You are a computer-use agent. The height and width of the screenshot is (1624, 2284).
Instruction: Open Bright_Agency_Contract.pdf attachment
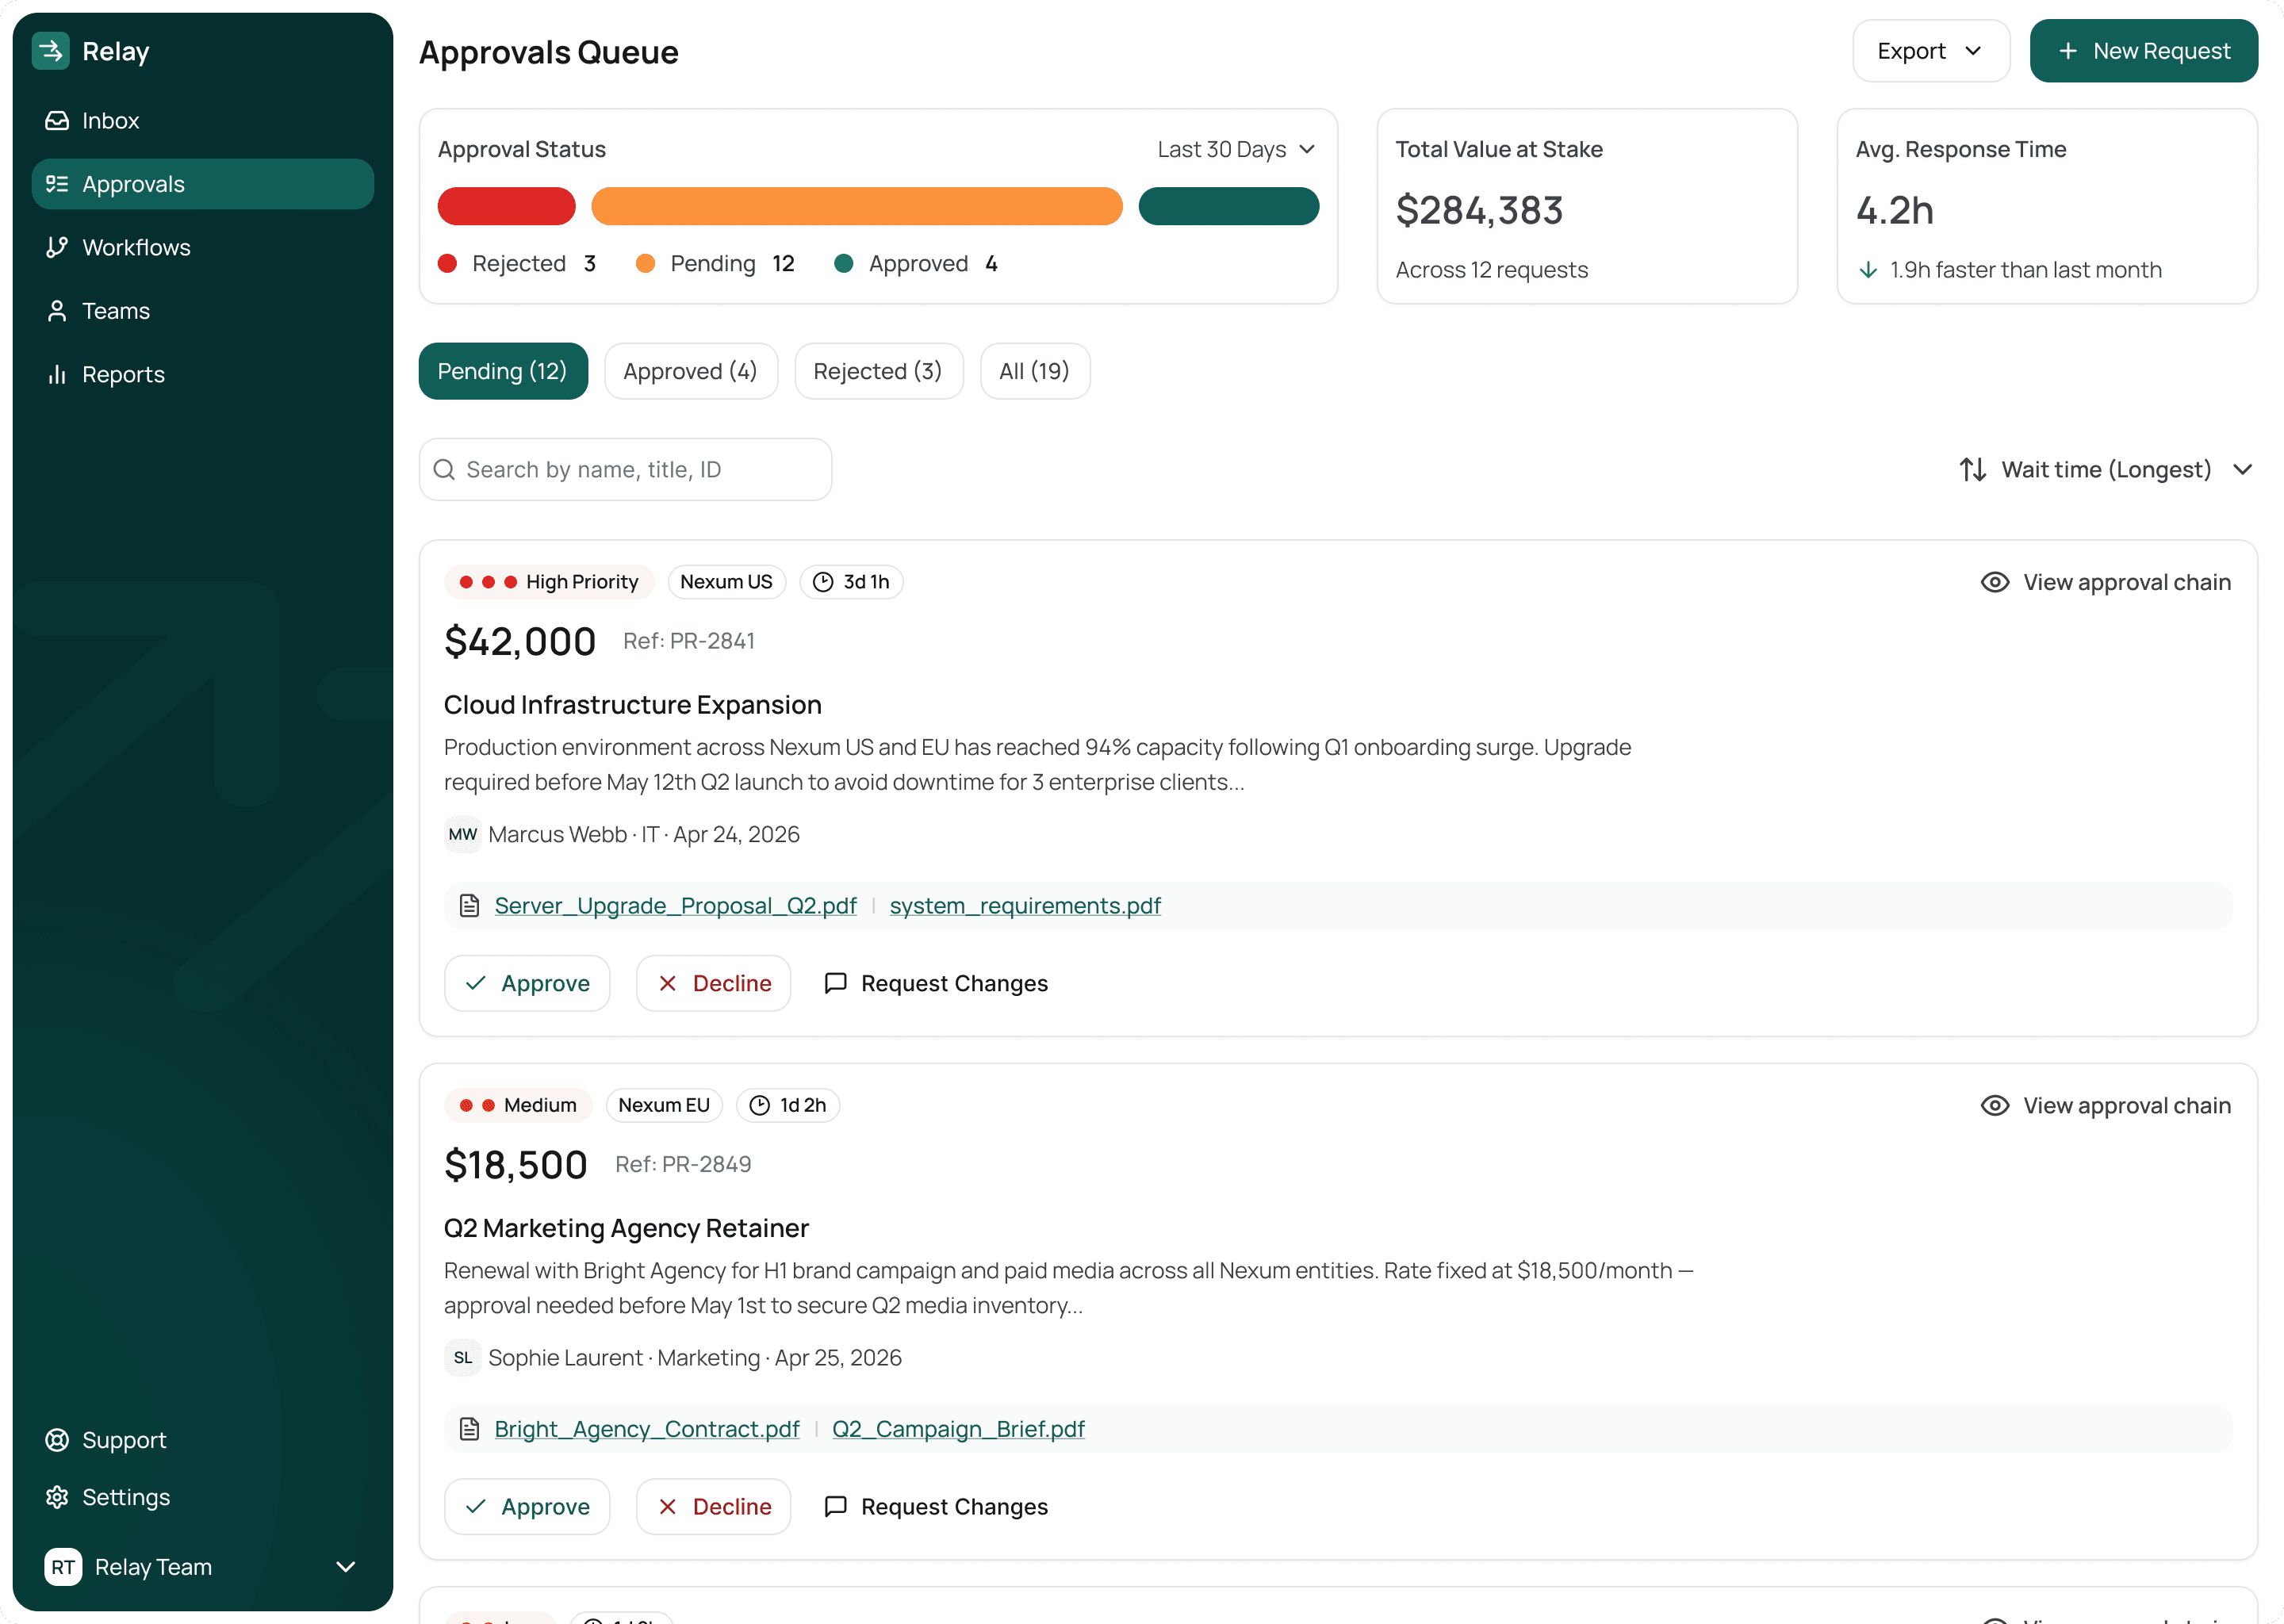[x=647, y=1429]
